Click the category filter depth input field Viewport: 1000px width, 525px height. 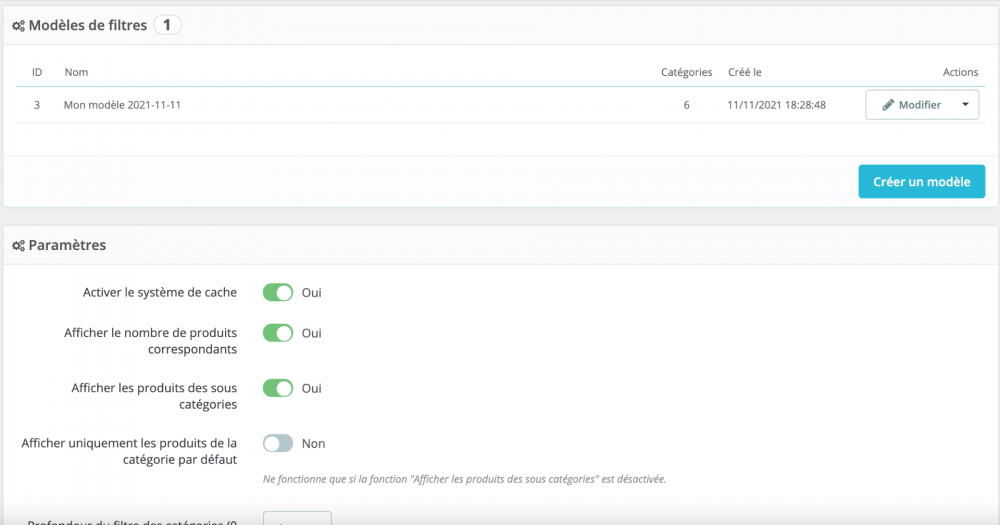click(297, 519)
